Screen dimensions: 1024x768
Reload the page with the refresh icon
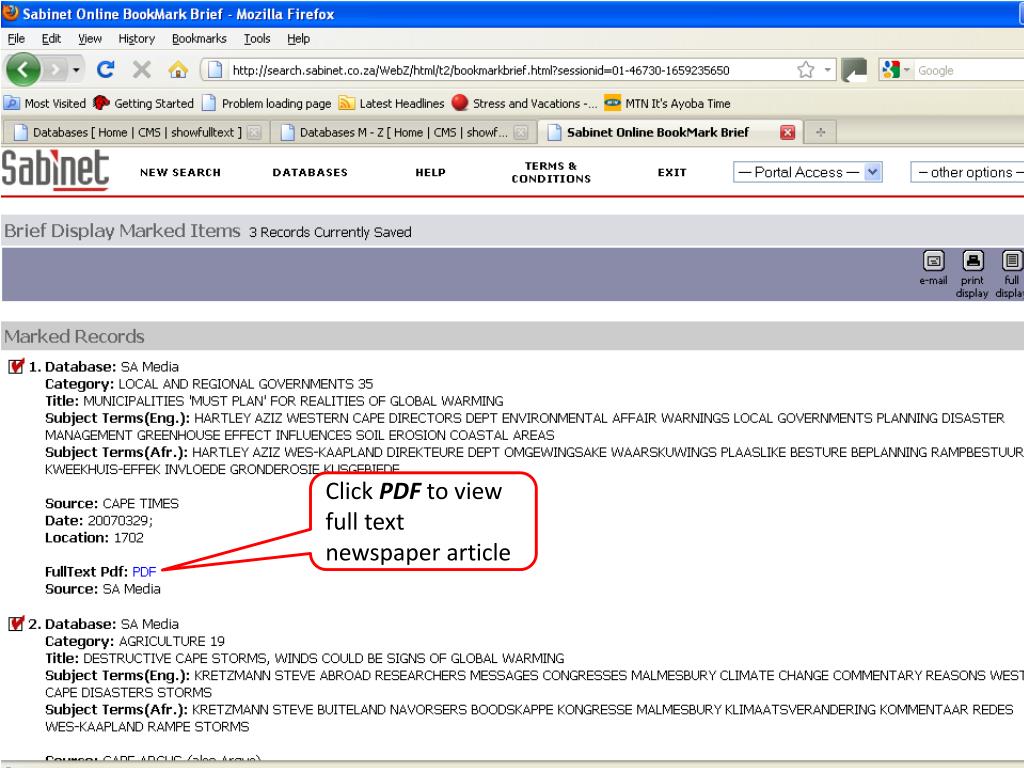click(x=106, y=69)
